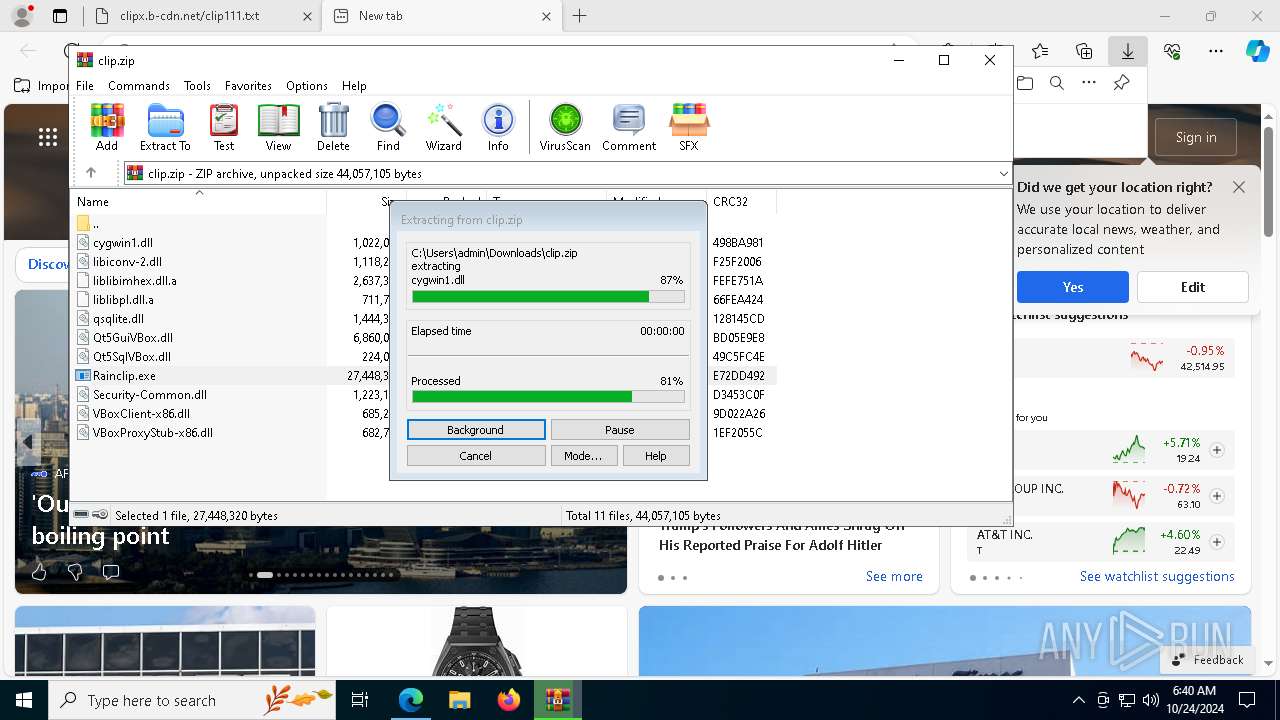Click Sign in on the new tab page
Screen dimensions: 1280x720
click(1196, 137)
